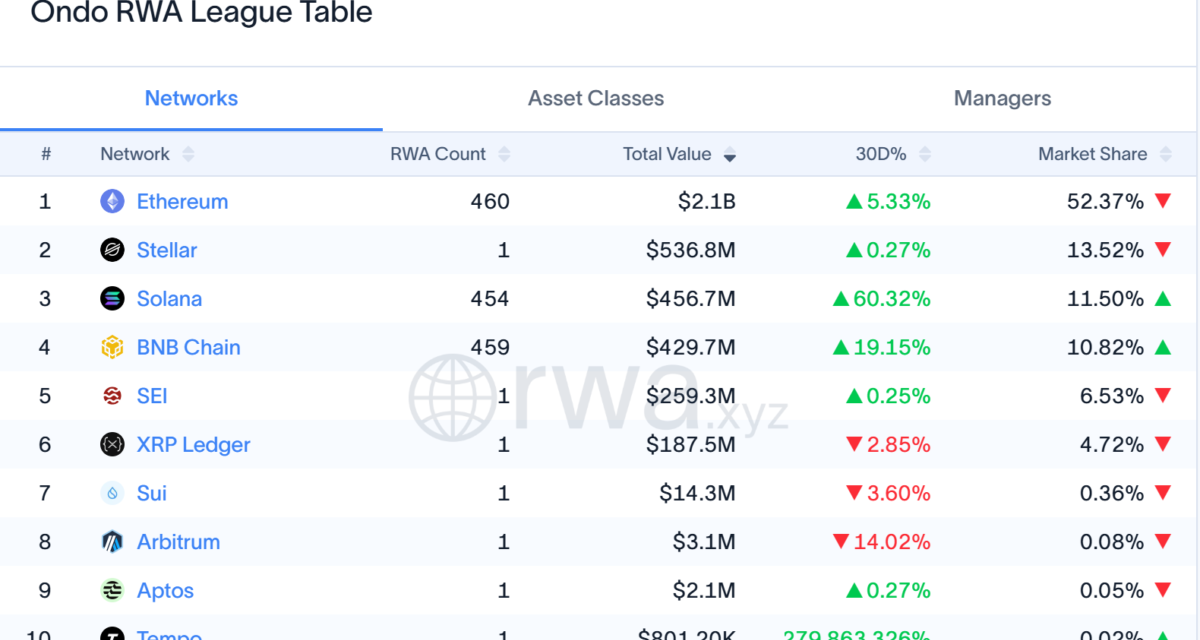This screenshot has height=640, width=1200.
Task: Click the XRP Ledger logo icon
Action: [x=112, y=444]
